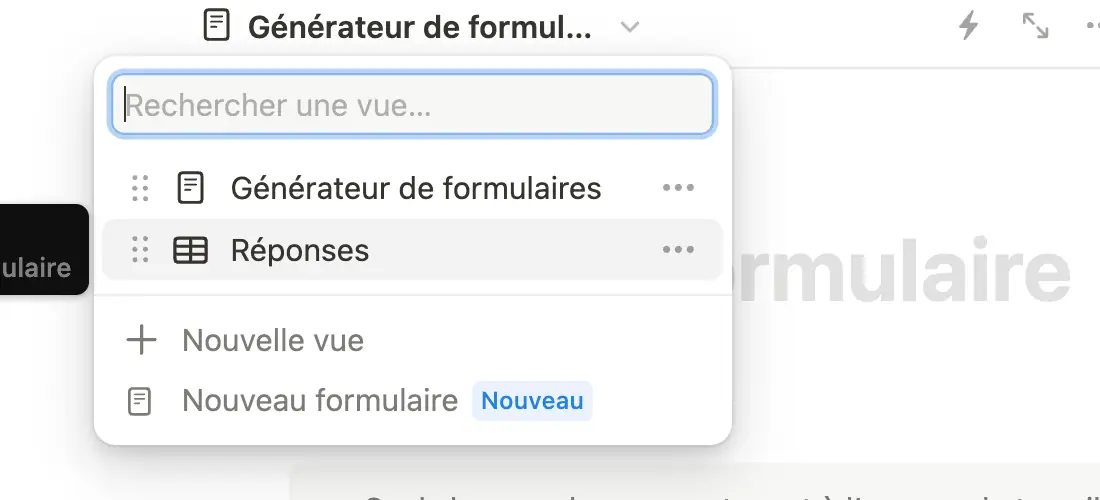Click the more options dots at top right
Screen dimensions: 1100x500
click(x=1092, y=27)
